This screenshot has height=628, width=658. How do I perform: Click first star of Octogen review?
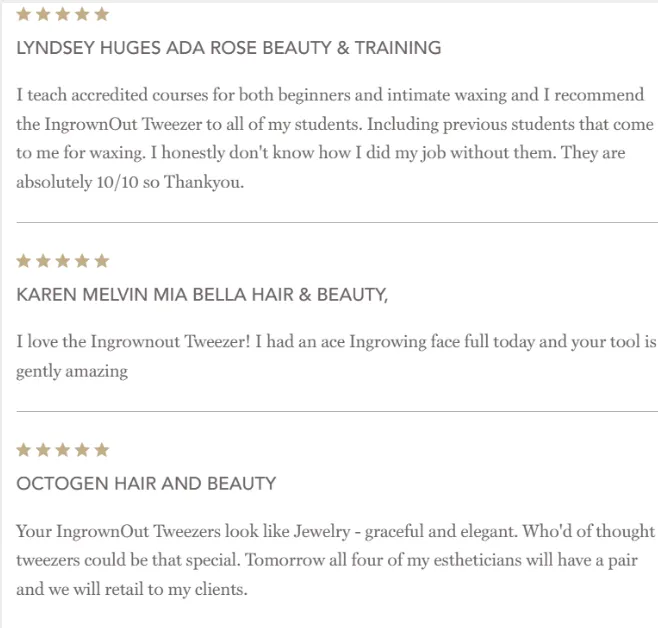(x=24, y=451)
